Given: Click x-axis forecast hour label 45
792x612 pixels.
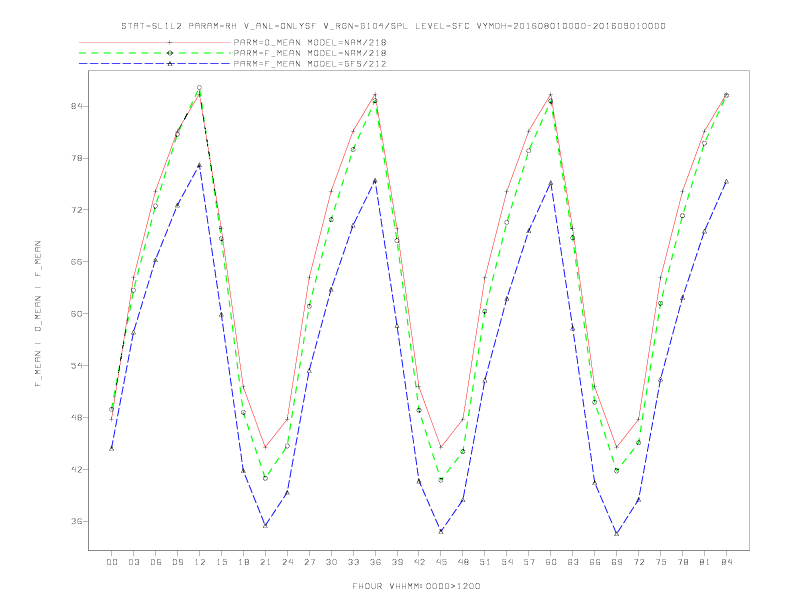Looking at the screenshot, I should coord(441,562).
